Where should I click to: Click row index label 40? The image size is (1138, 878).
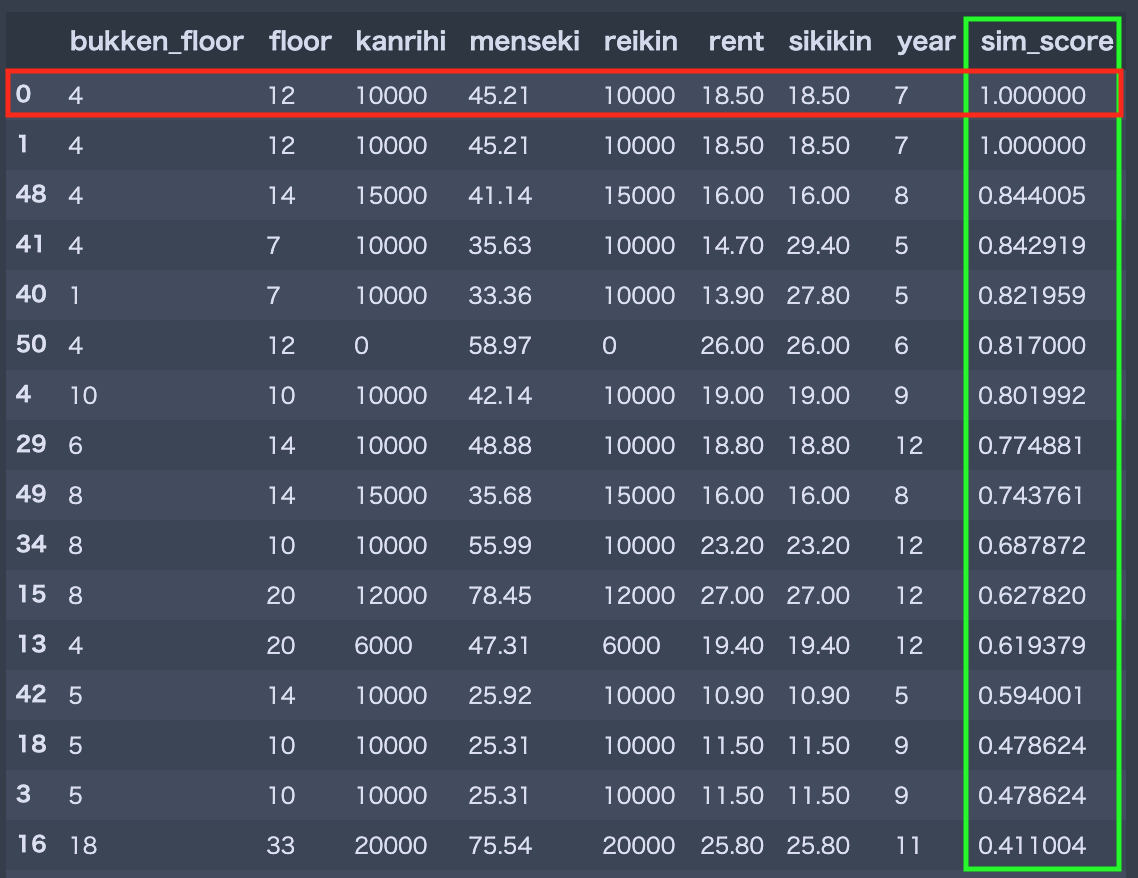coord(30,294)
